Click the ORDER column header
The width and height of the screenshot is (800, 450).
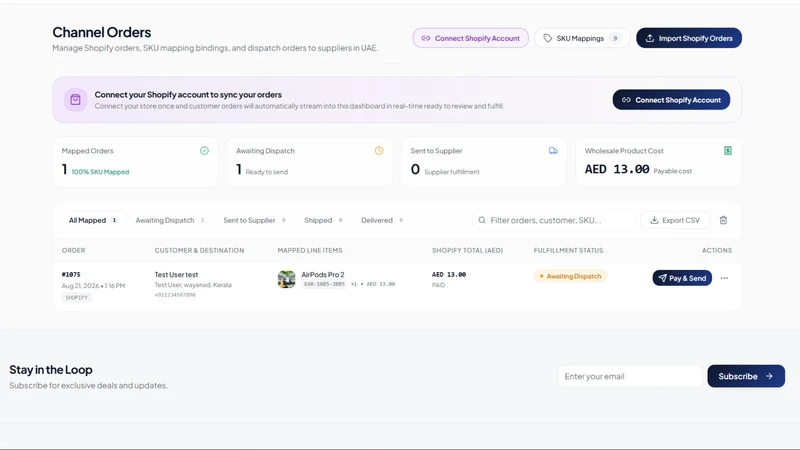pos(73,251)
